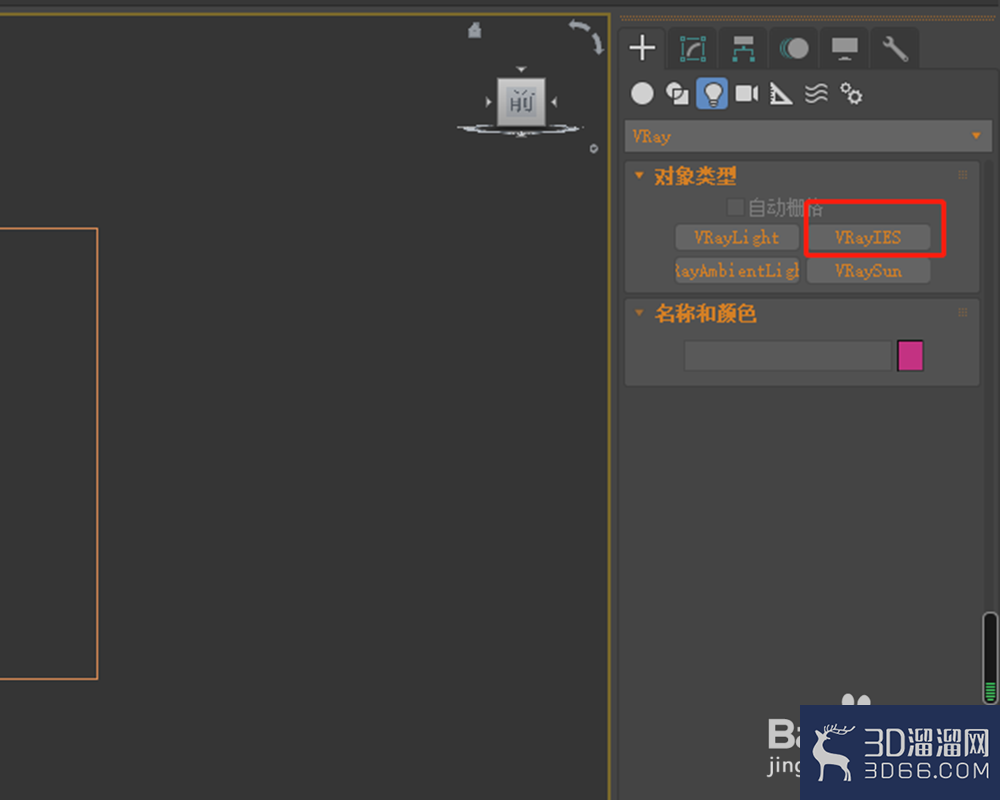
Task: Select the Systems gears category icon
Action: (x=851, y=94)
